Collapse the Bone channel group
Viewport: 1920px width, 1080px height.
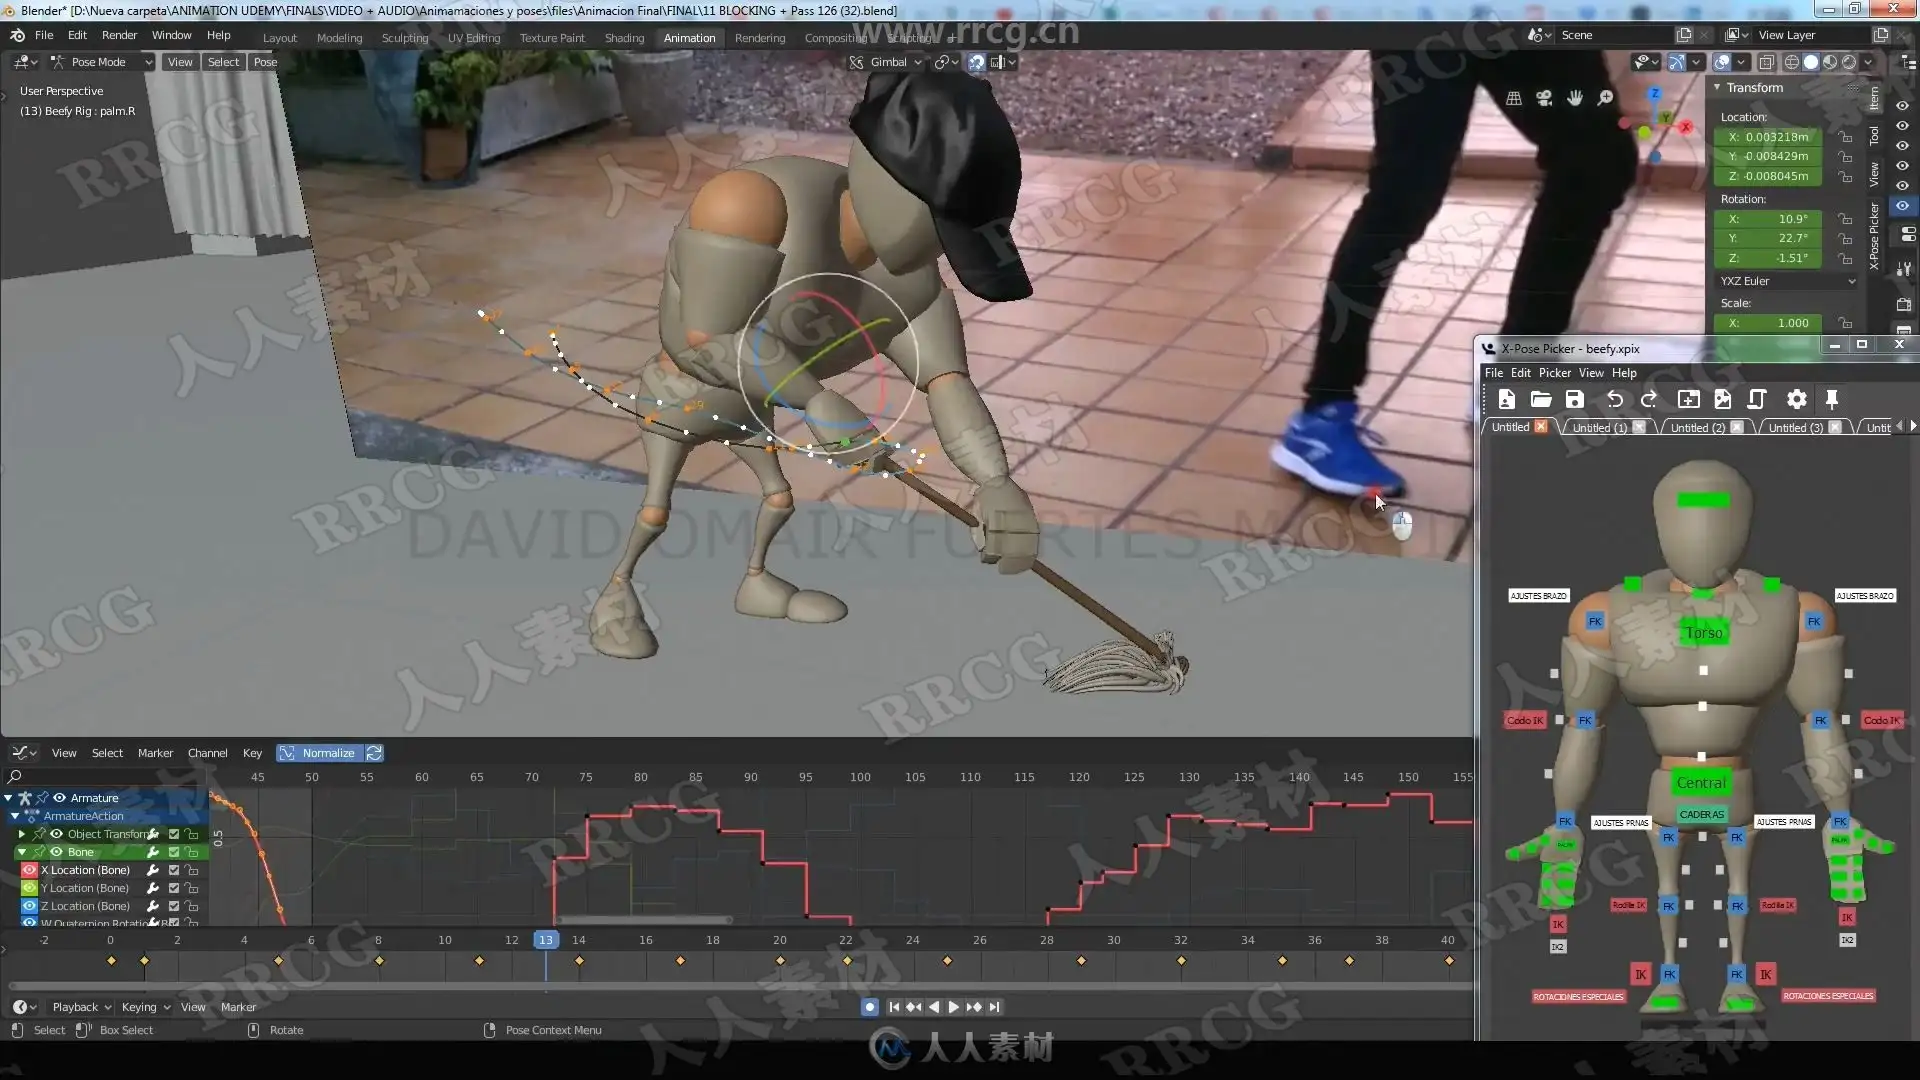pyautogui.click(x=21, y=852)
